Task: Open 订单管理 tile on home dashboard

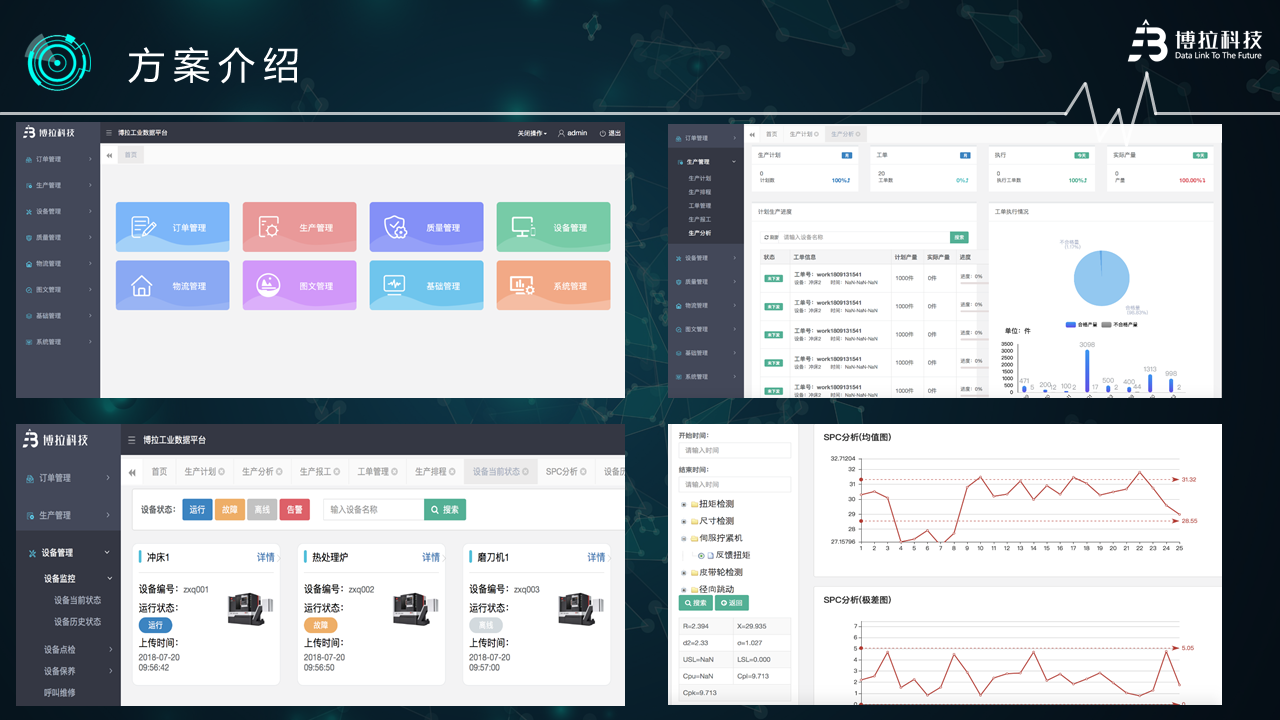Action: (x=172, y=227)
